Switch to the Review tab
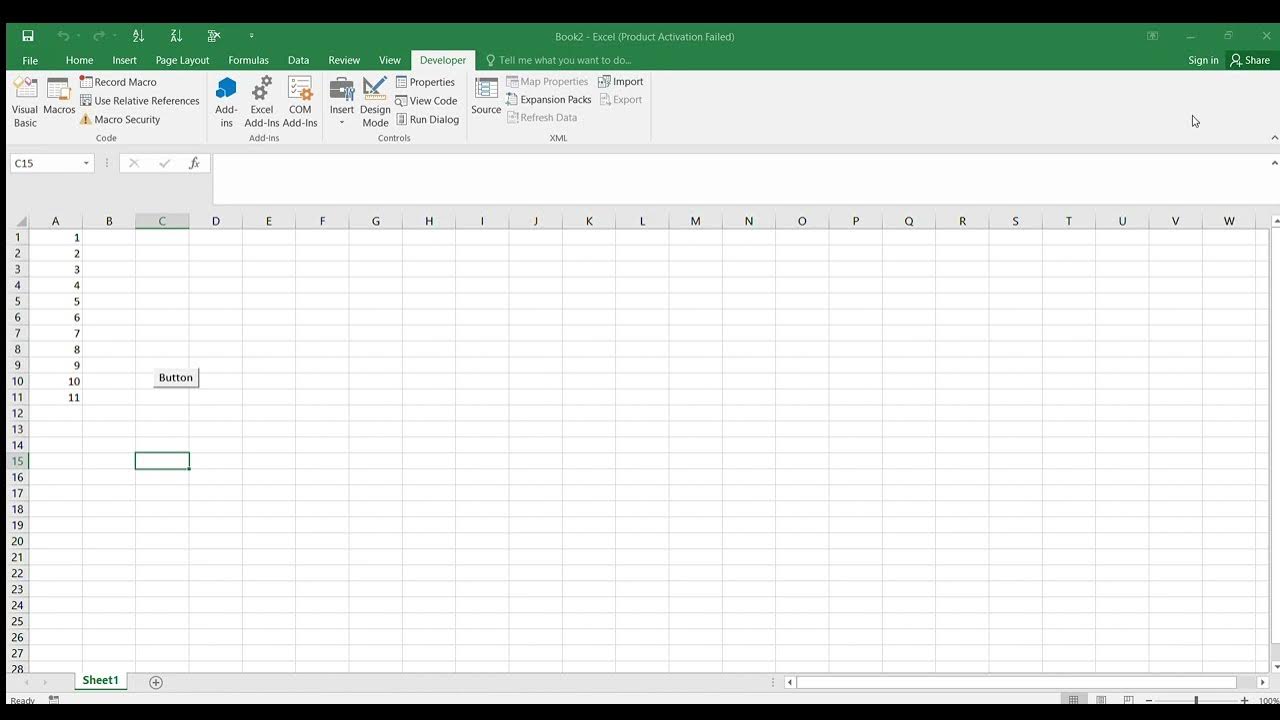This screenshot has width=1280, height=720. point(344,60)
